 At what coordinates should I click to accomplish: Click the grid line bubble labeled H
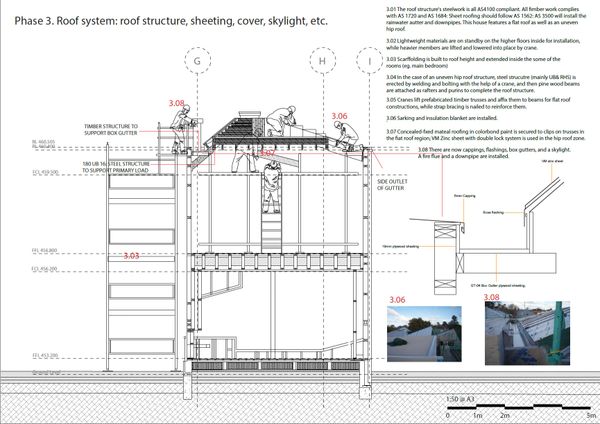coord(323,60)
